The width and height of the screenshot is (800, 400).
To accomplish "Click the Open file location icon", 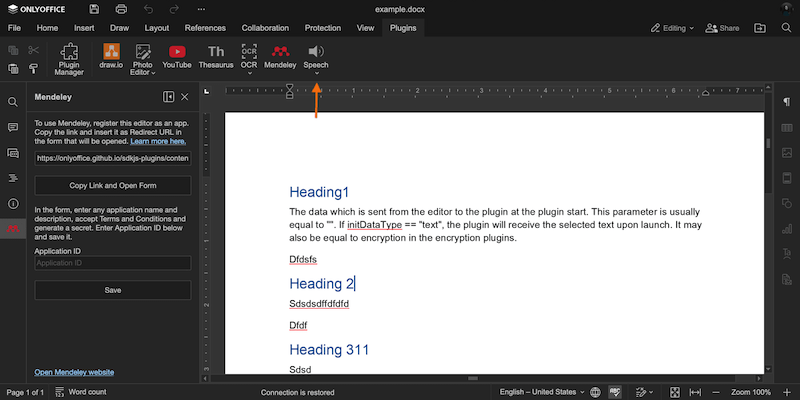I will [x=760, y=28].
